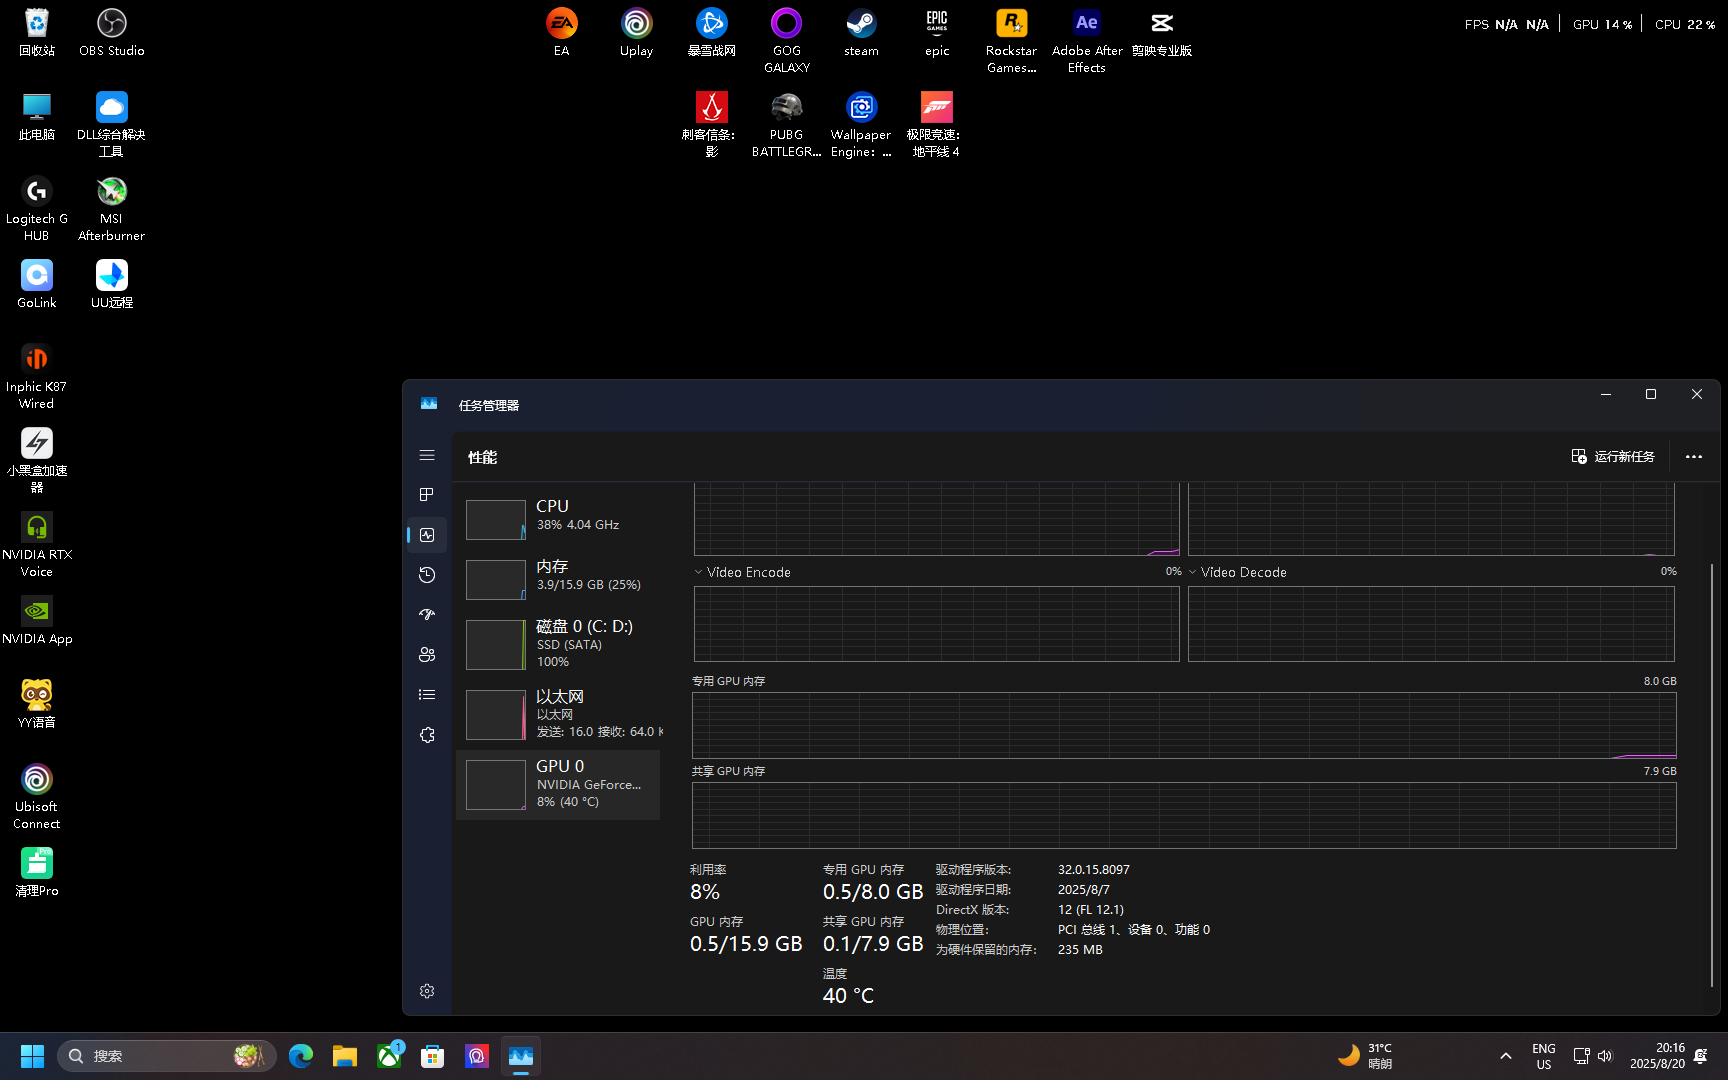Image resolution: width=1728 pixels, height=1080 pixels.
Task: Open UU远程 desktop icon
Action: [112, 284]
